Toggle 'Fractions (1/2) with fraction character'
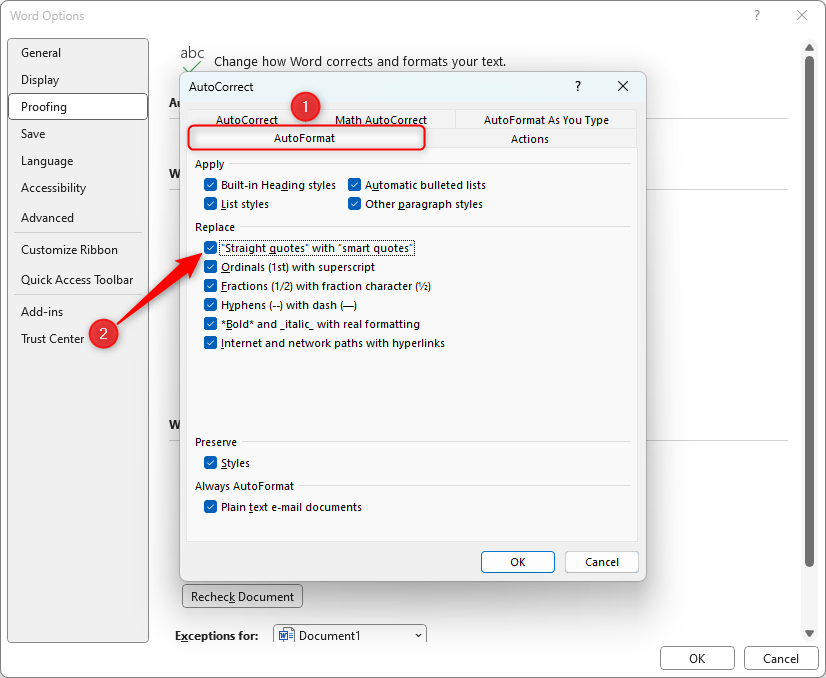 click(210, 285)
